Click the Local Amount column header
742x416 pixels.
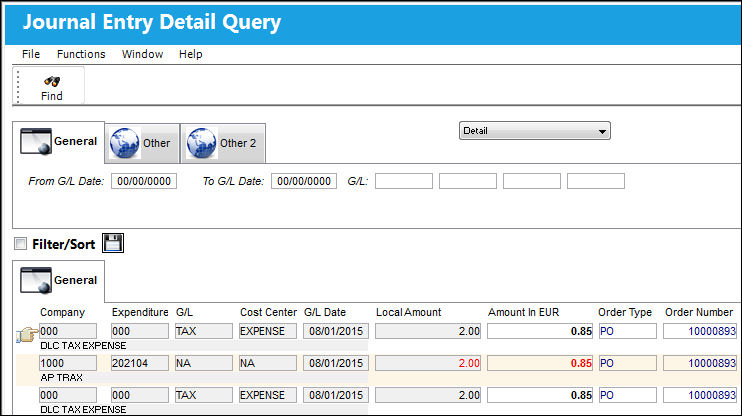[408, 312]
